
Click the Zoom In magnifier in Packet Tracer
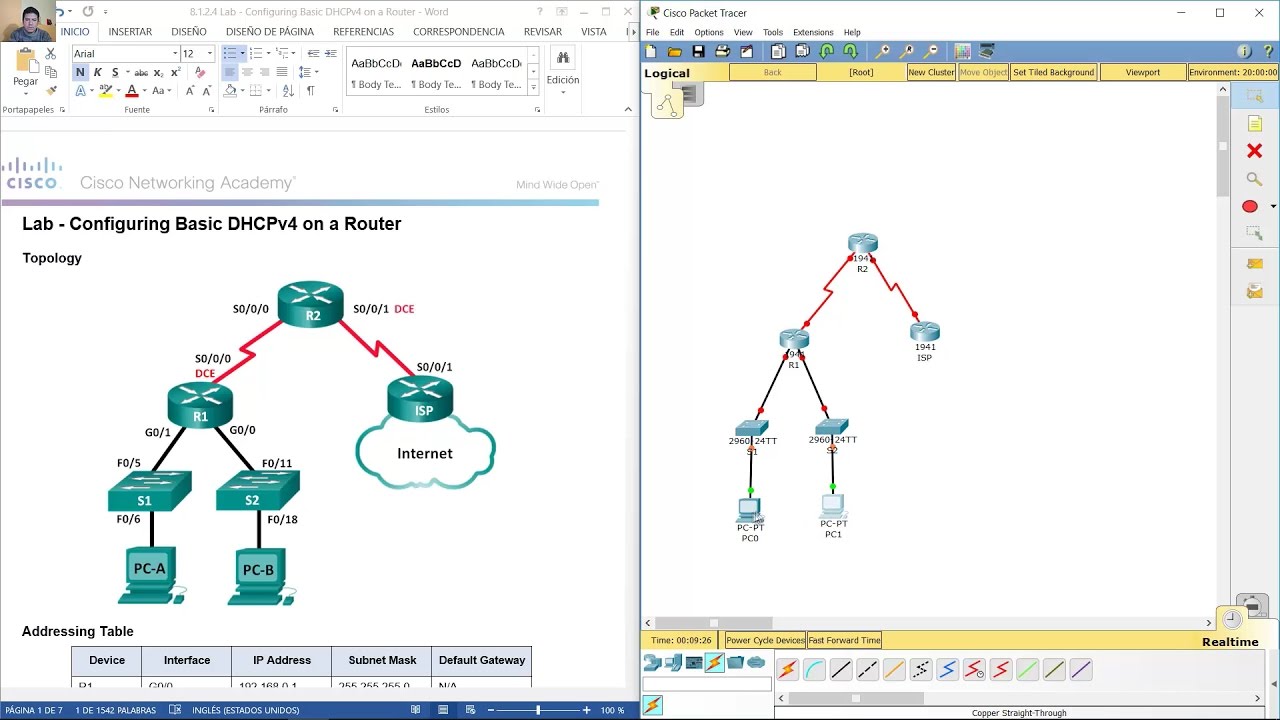coord(883,52)
